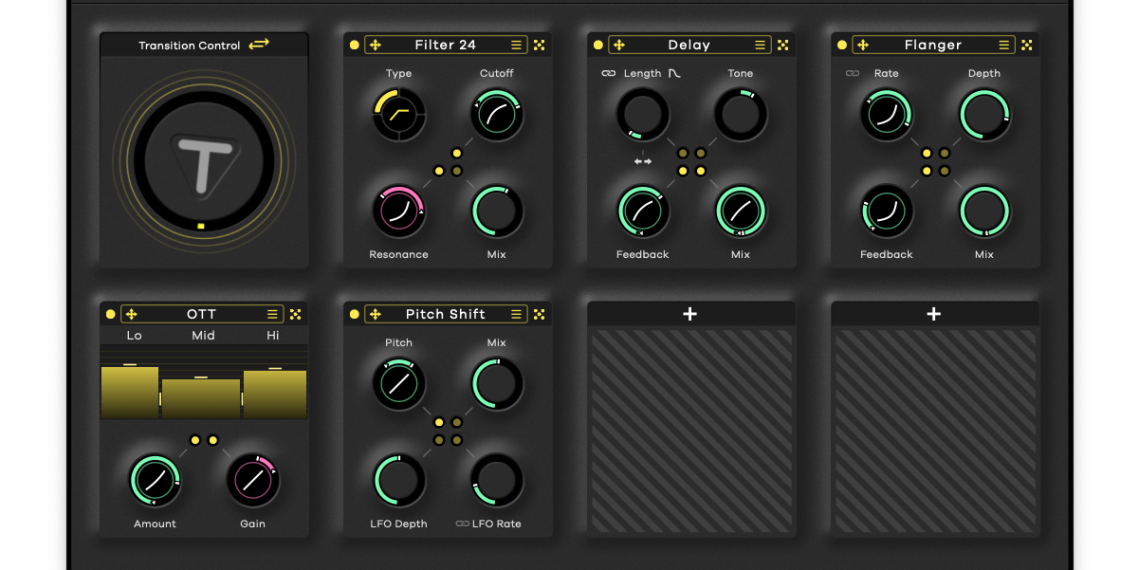Click the large Transition Control T dial
This screenshot has width=1139, height=570.
click(204, 162)
